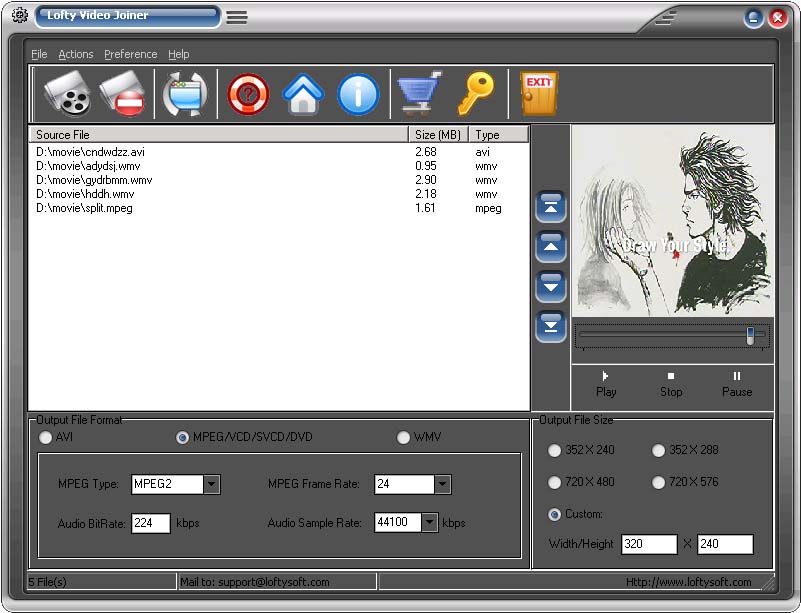801x613 pixels.
Task: Stop the video preview
Action: 671,384
